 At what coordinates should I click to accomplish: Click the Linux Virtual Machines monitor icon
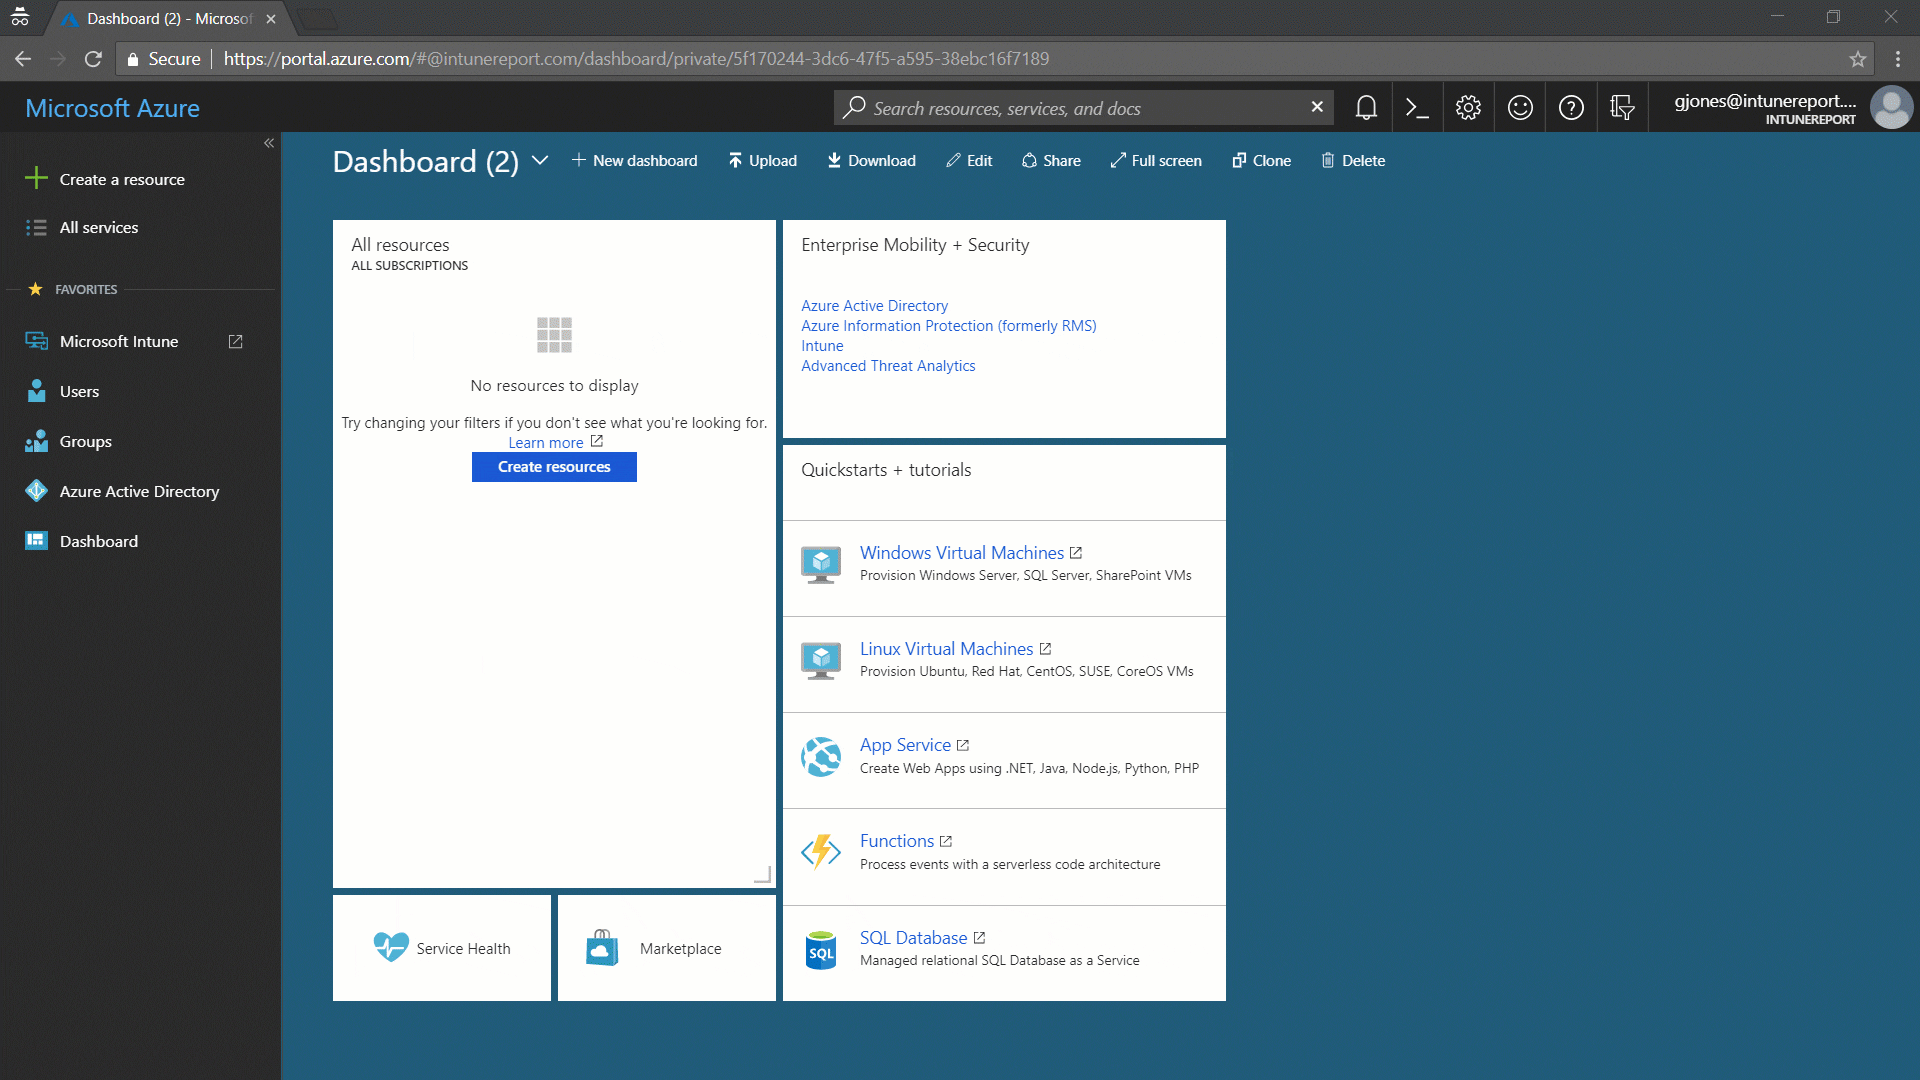pyautogui.click(x=821, y=661)
